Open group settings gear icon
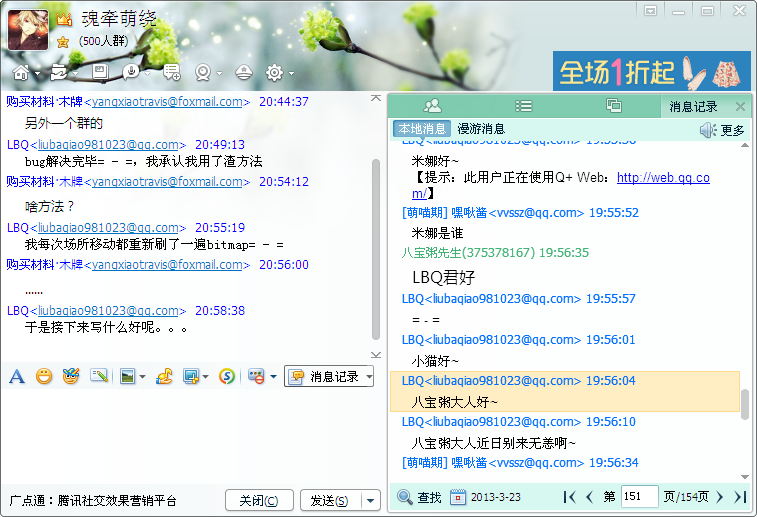This screenshot has height=517, width=757. [x=274, y=73]
